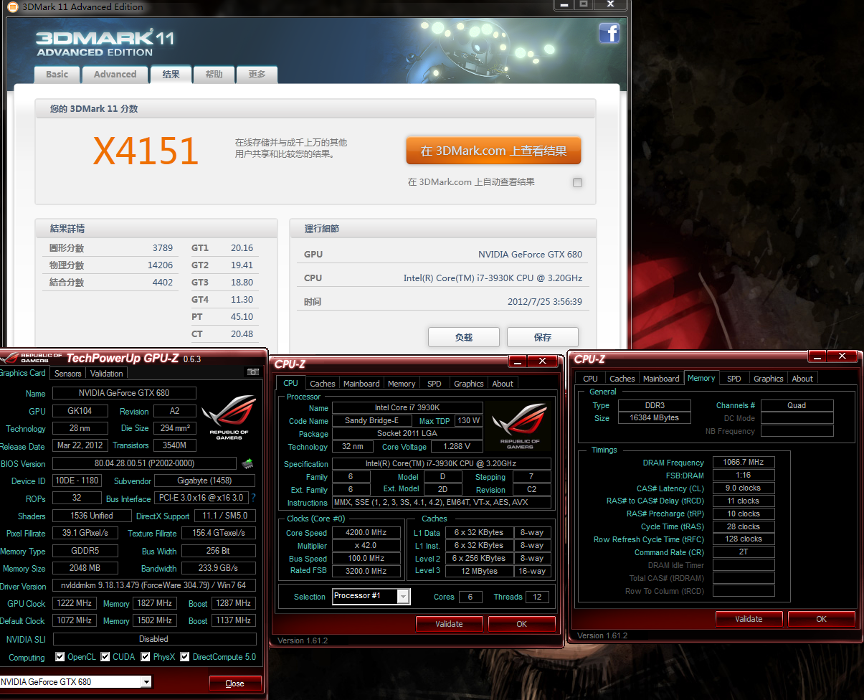Screen dimensions: 864x700
Task: Switch to the Advanced tab in 3DMark
Action: [115, 74]
